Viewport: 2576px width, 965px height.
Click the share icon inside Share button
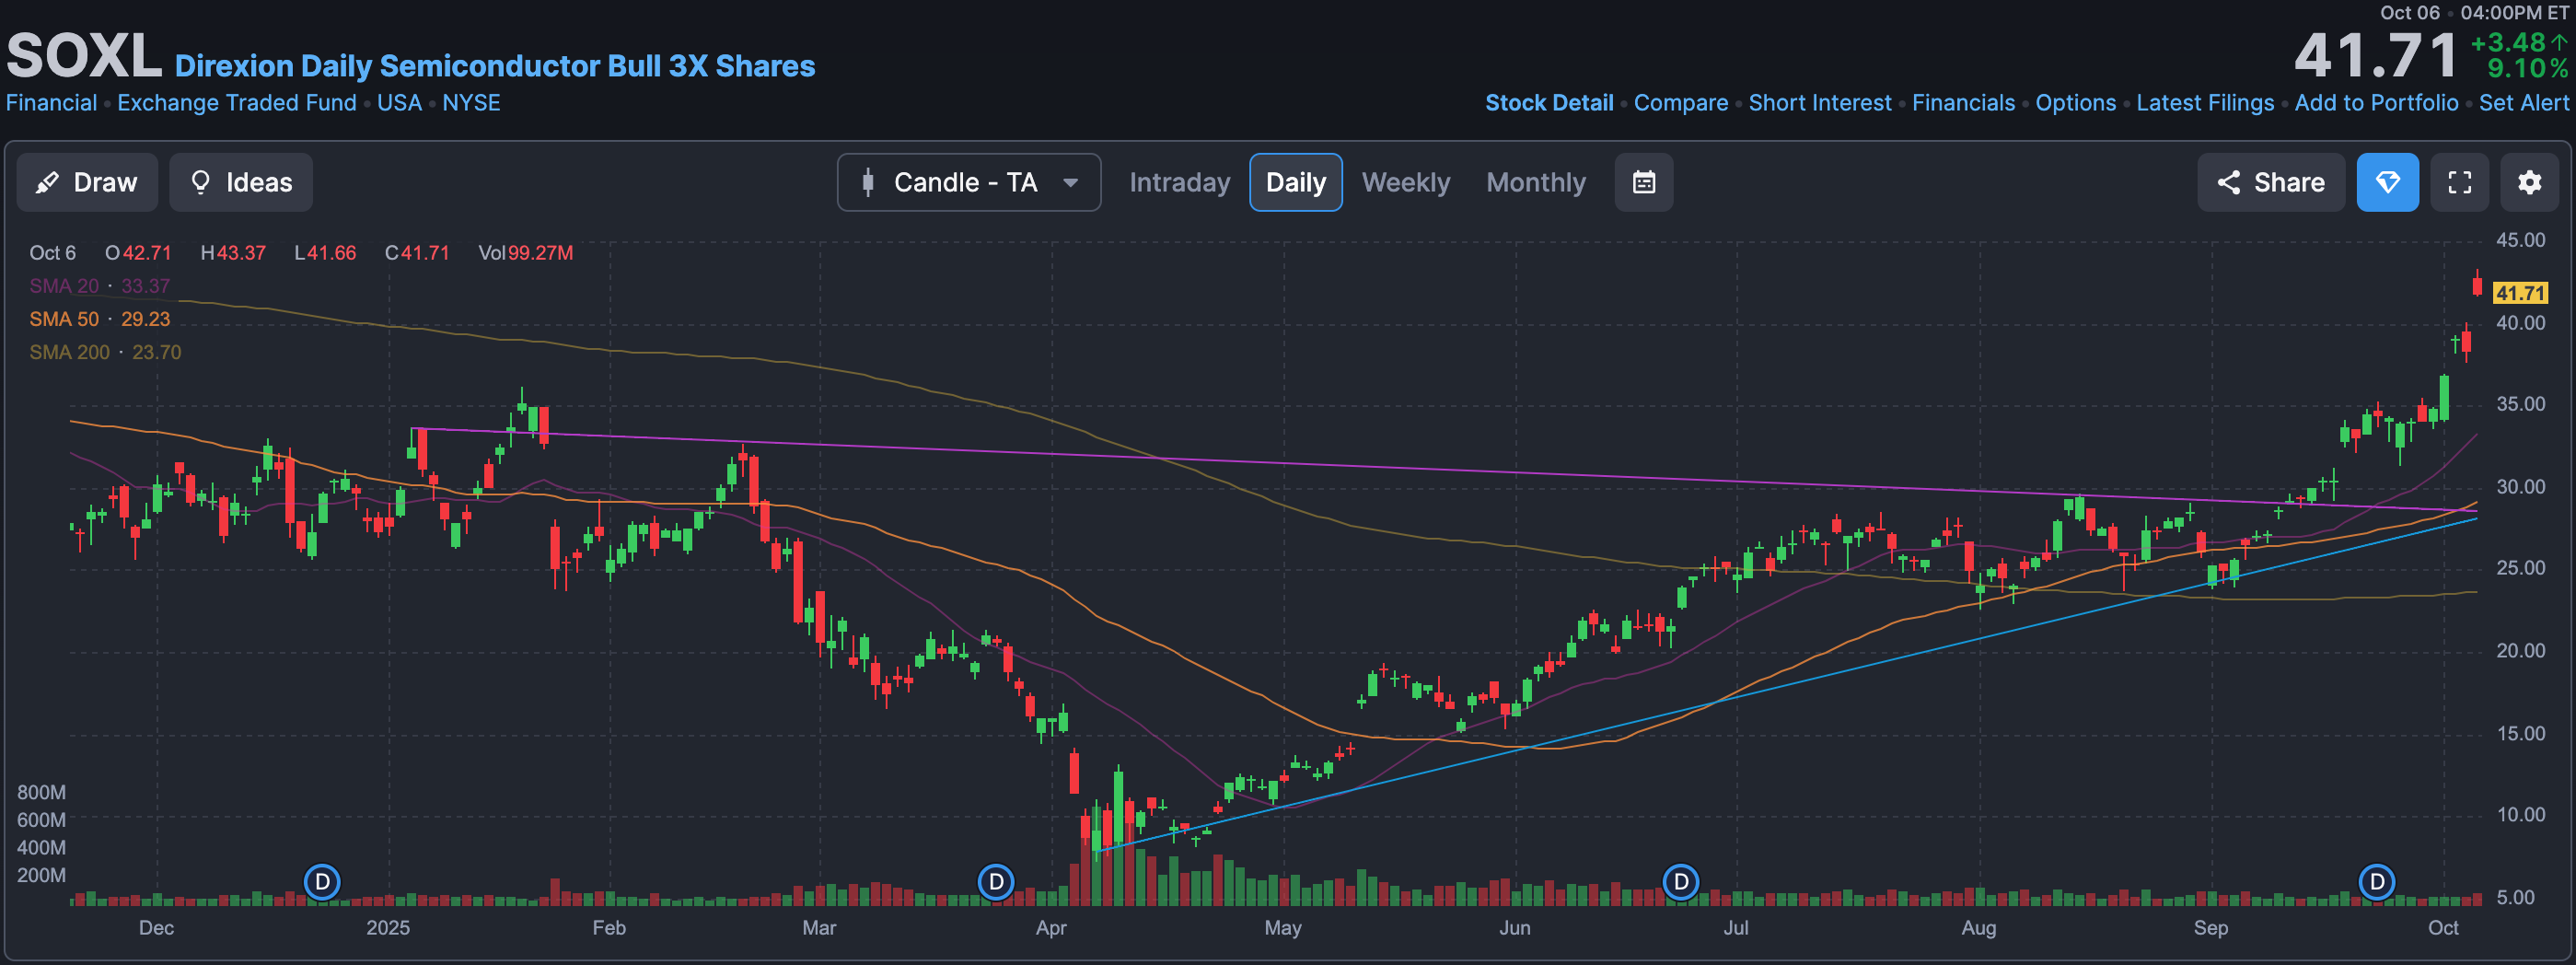pos(2228,182)
